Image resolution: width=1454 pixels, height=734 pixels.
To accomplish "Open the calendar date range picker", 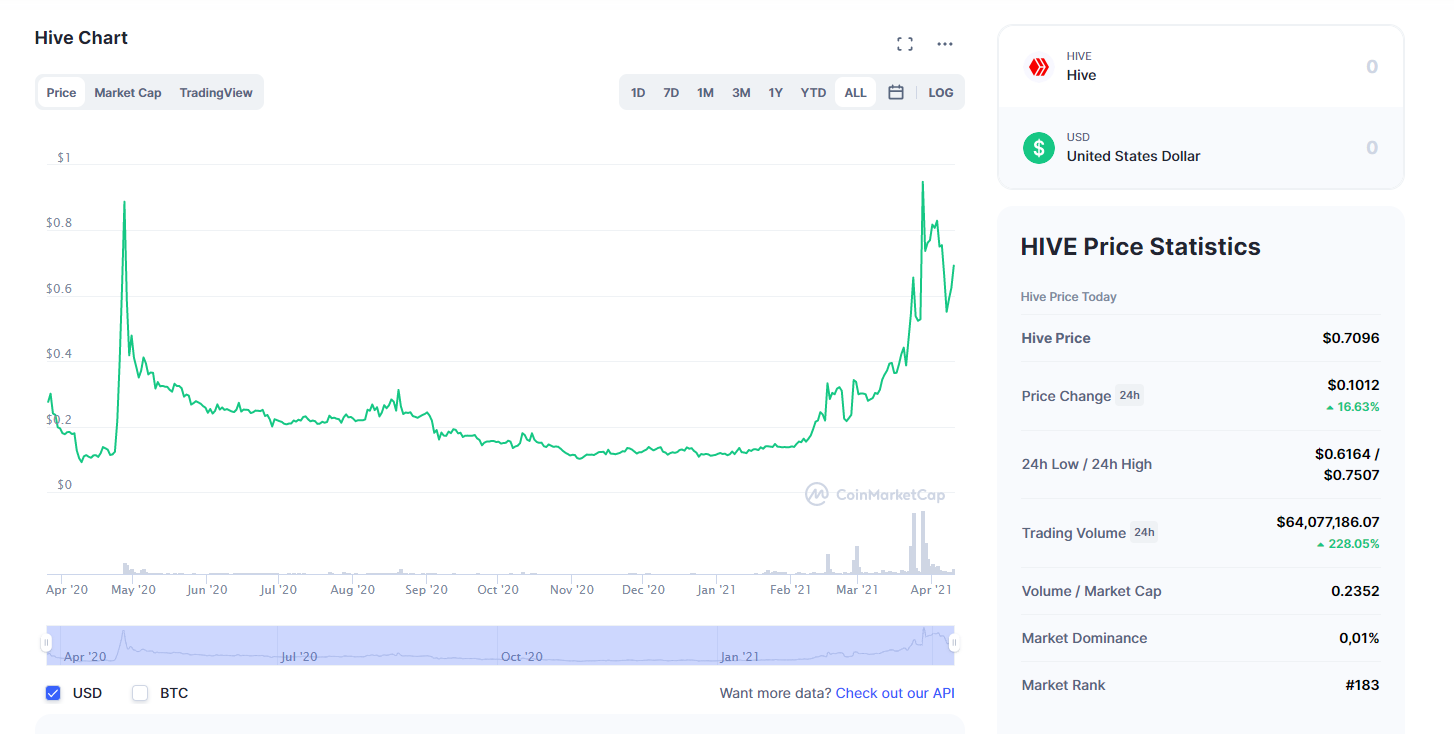I will tap(896, 92).
